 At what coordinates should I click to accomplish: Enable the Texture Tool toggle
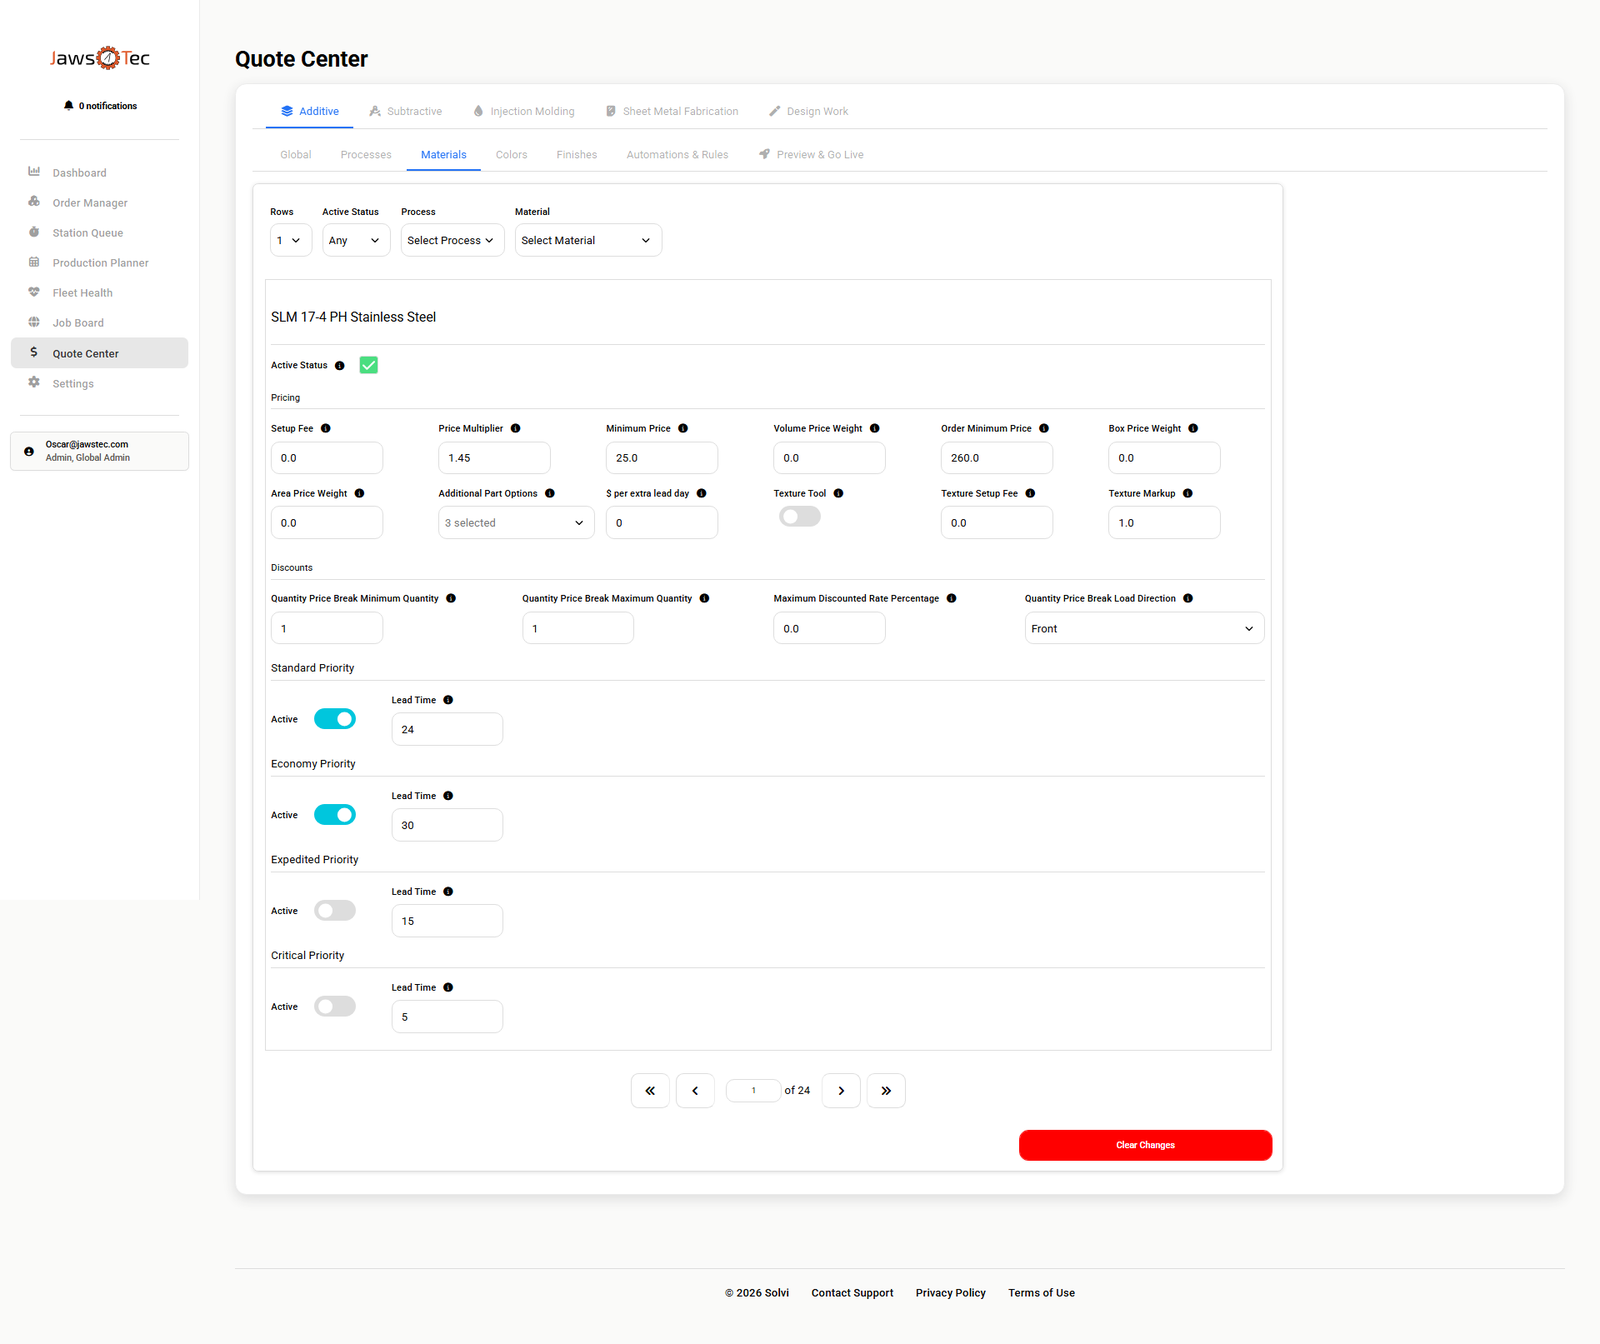[x=800, y=516]
